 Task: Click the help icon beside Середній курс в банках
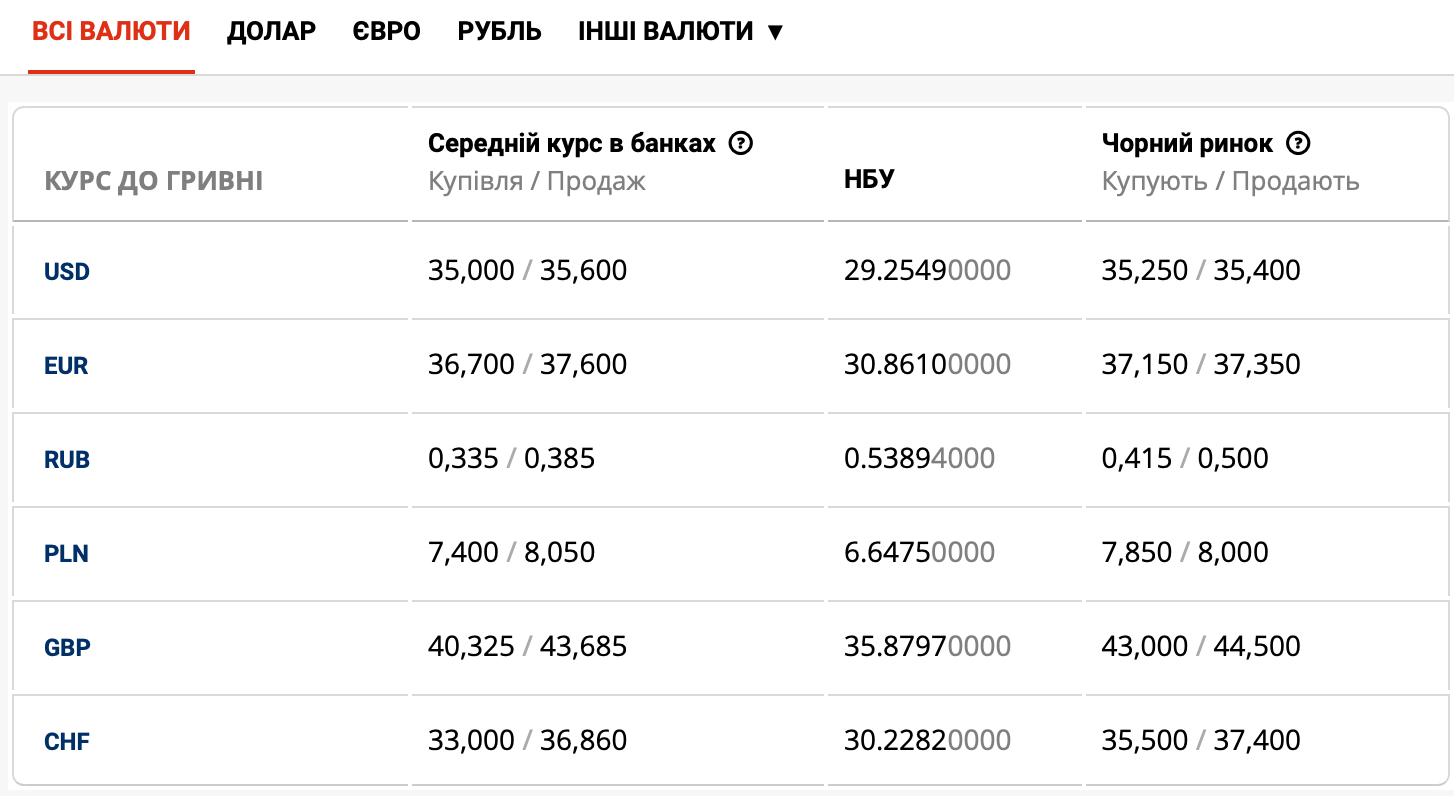pos(740,144)
